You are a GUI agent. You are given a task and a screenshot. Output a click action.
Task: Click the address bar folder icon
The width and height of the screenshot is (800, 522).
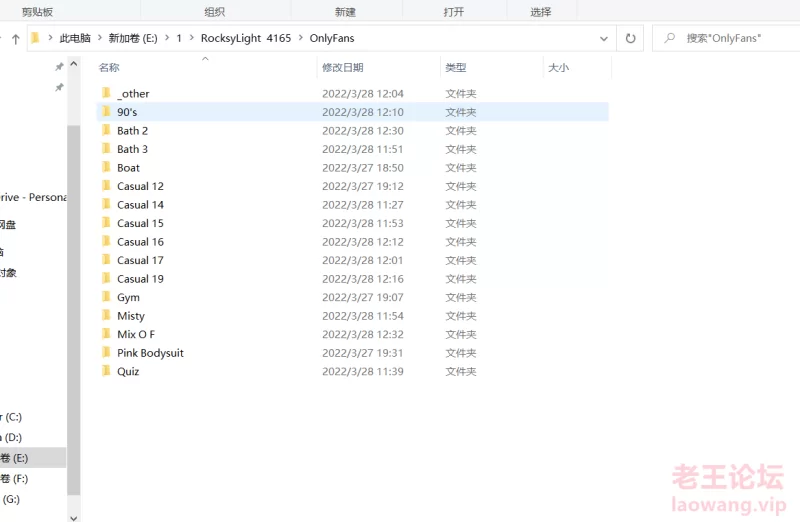35,38
